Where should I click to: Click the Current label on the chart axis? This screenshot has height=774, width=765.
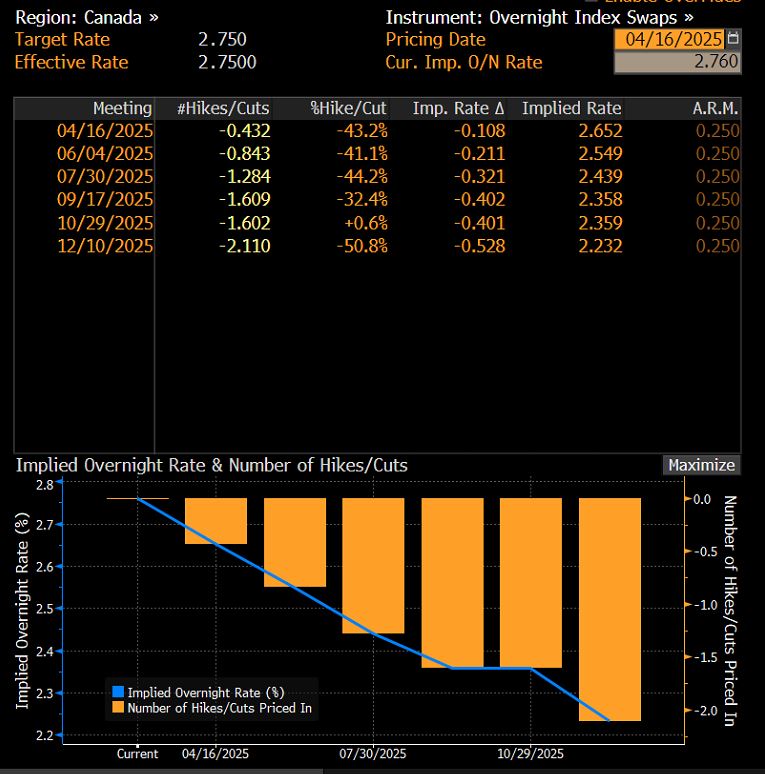pyautogui.click(x=137, y=754)
